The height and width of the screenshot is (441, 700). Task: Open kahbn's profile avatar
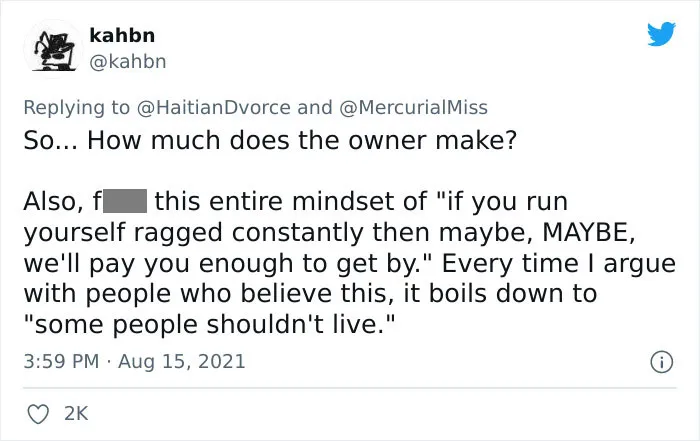(x=53, y=49)
